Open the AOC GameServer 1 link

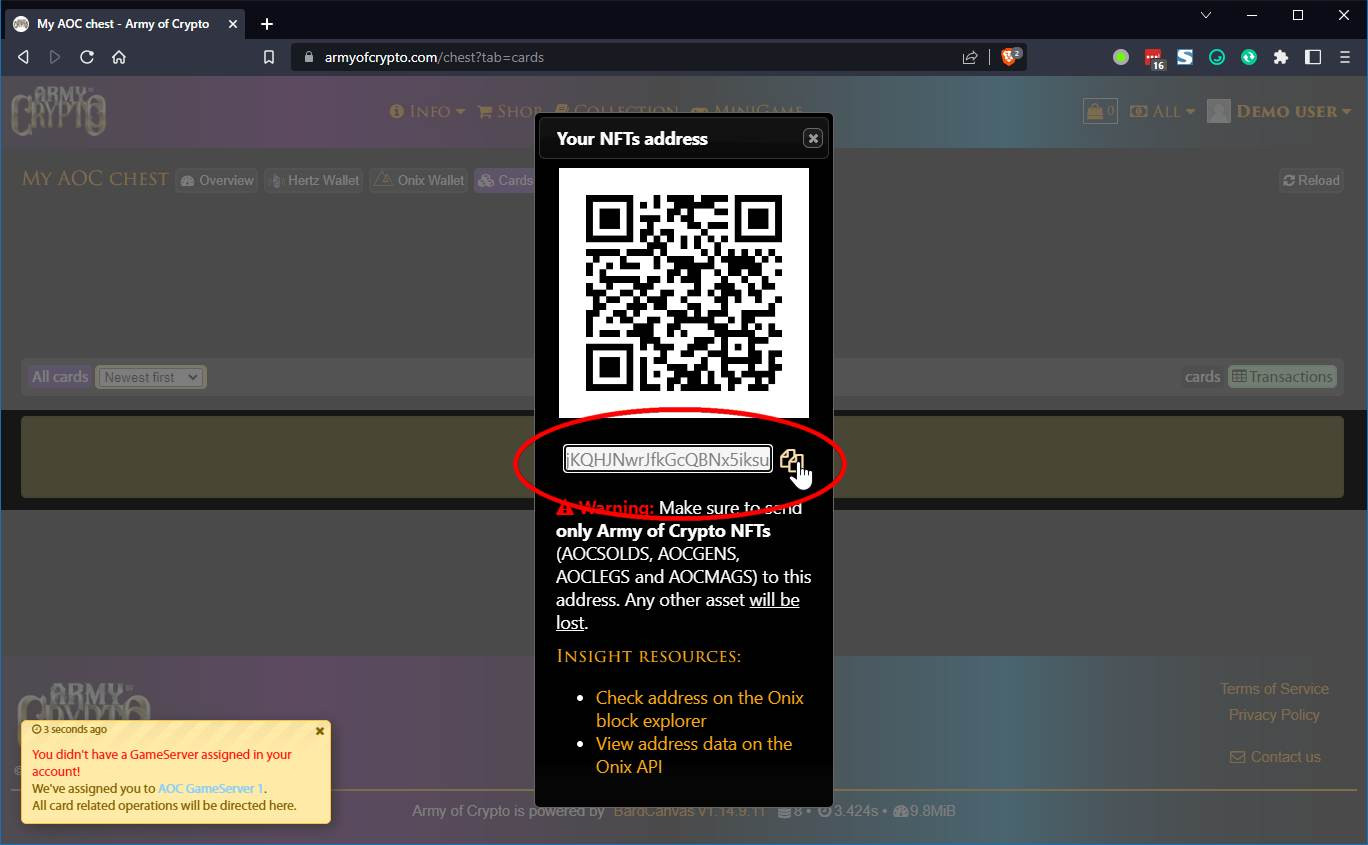pyautogui.click(x=211, y=788)
